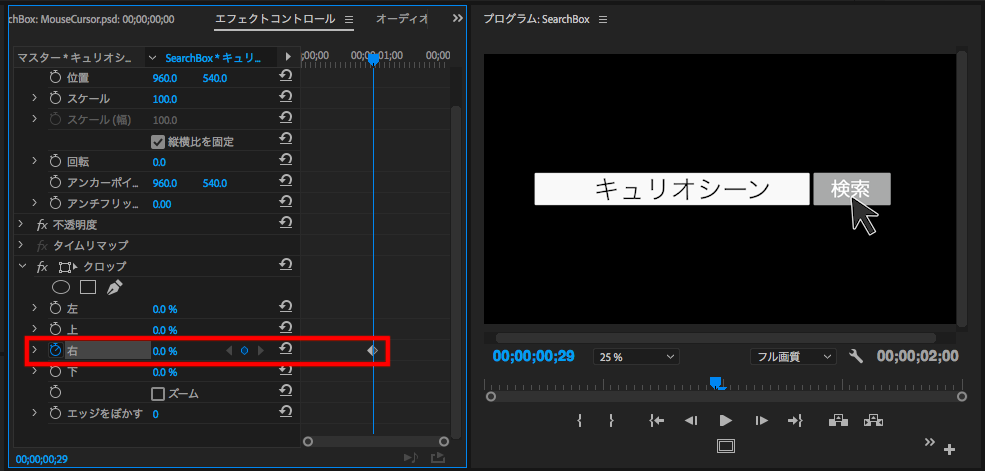Reset the 位置 parameter

point(285,77)
